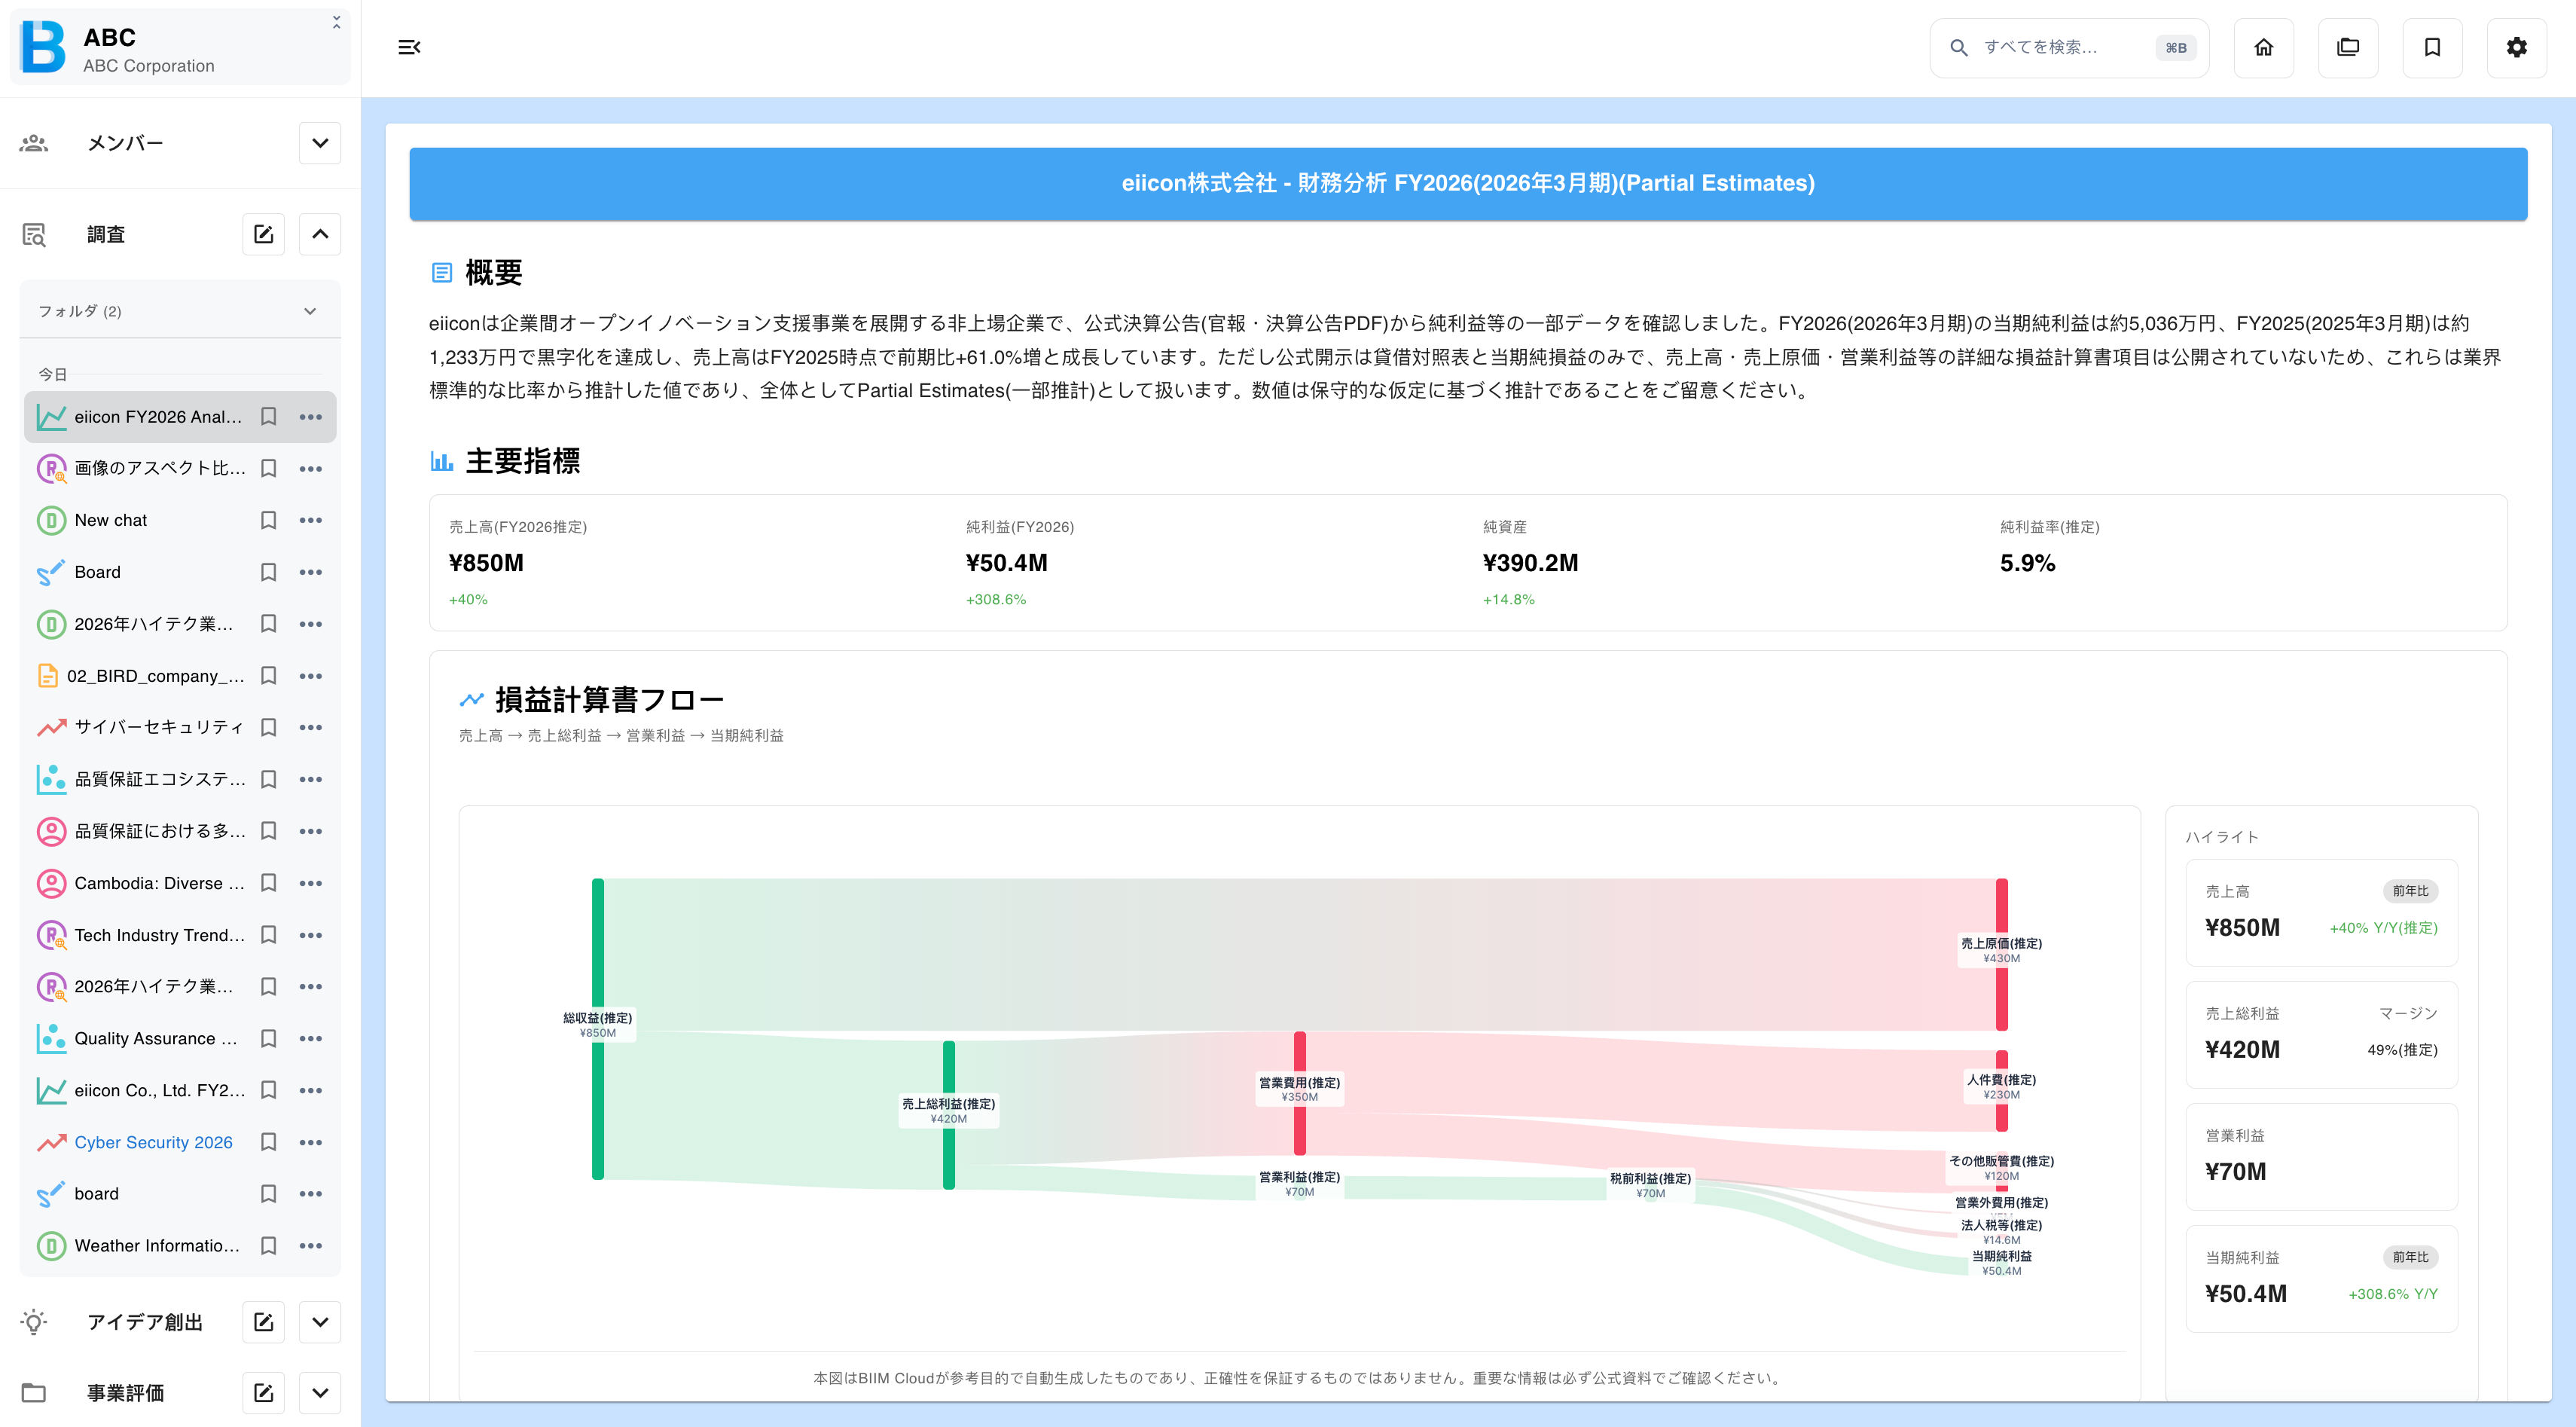Click the 純利益(FY2026) ¥50.4M metric
The image size is (2576, 1427).
click(x=1007, y=563)
